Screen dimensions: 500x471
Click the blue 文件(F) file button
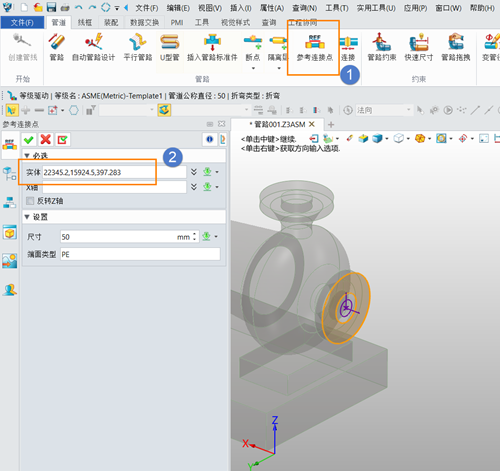point(22,22)
